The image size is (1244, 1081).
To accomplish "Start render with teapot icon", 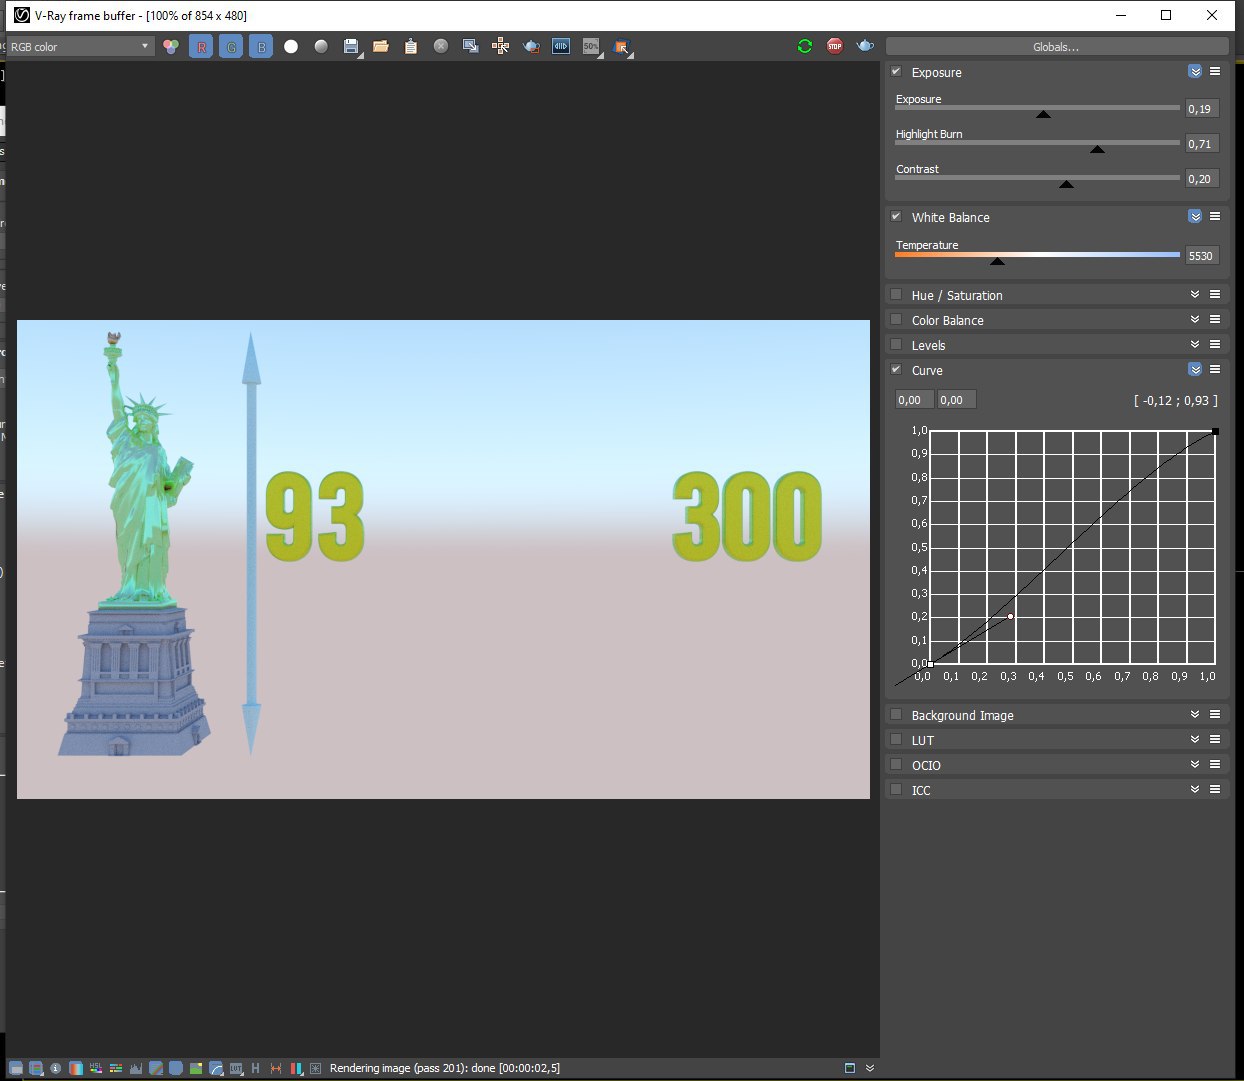I will click(865, 46).
